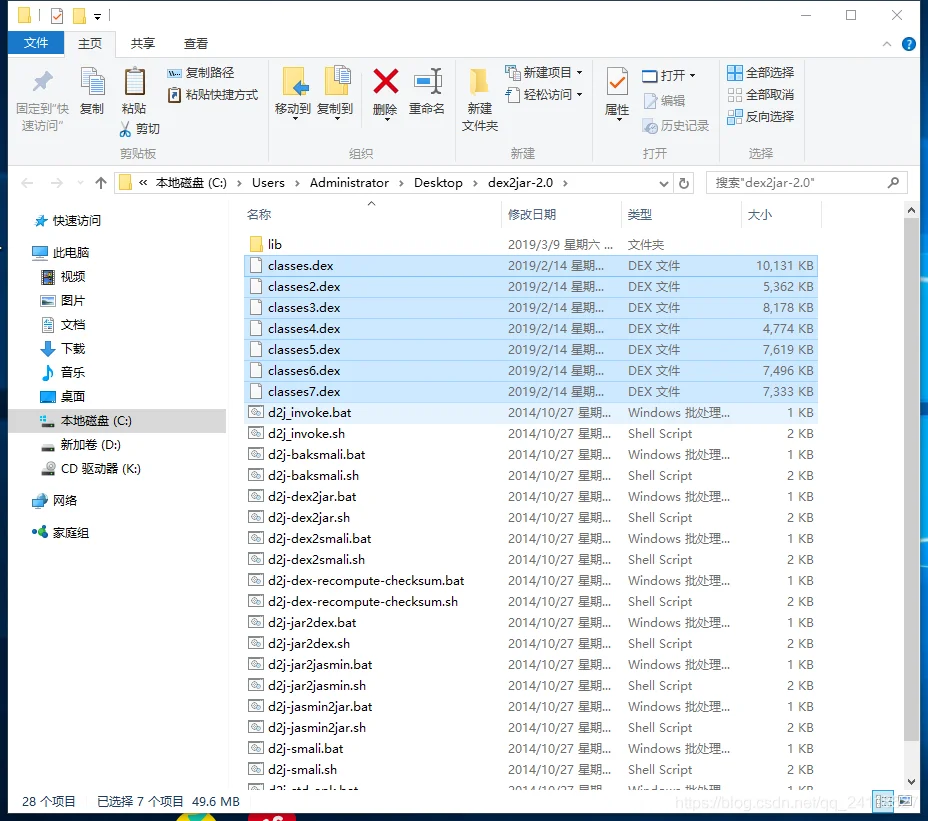Screen dimensions: 928x821
Task: Select New Volume (D:) drive
Action: pos(81,445)
